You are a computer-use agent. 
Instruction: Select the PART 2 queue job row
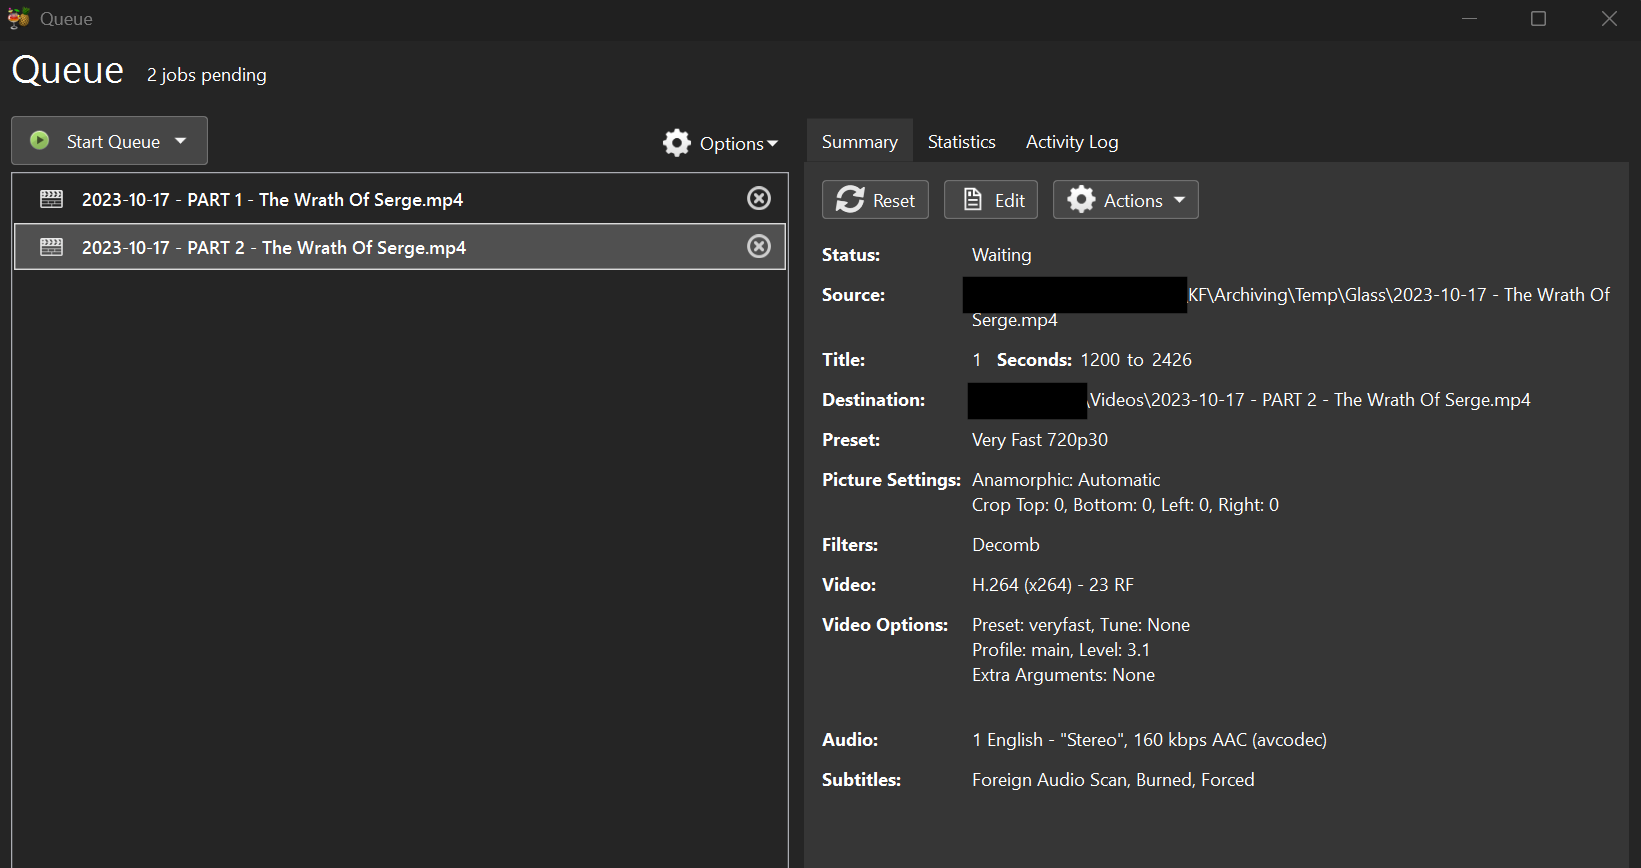[x=399, y=246]
